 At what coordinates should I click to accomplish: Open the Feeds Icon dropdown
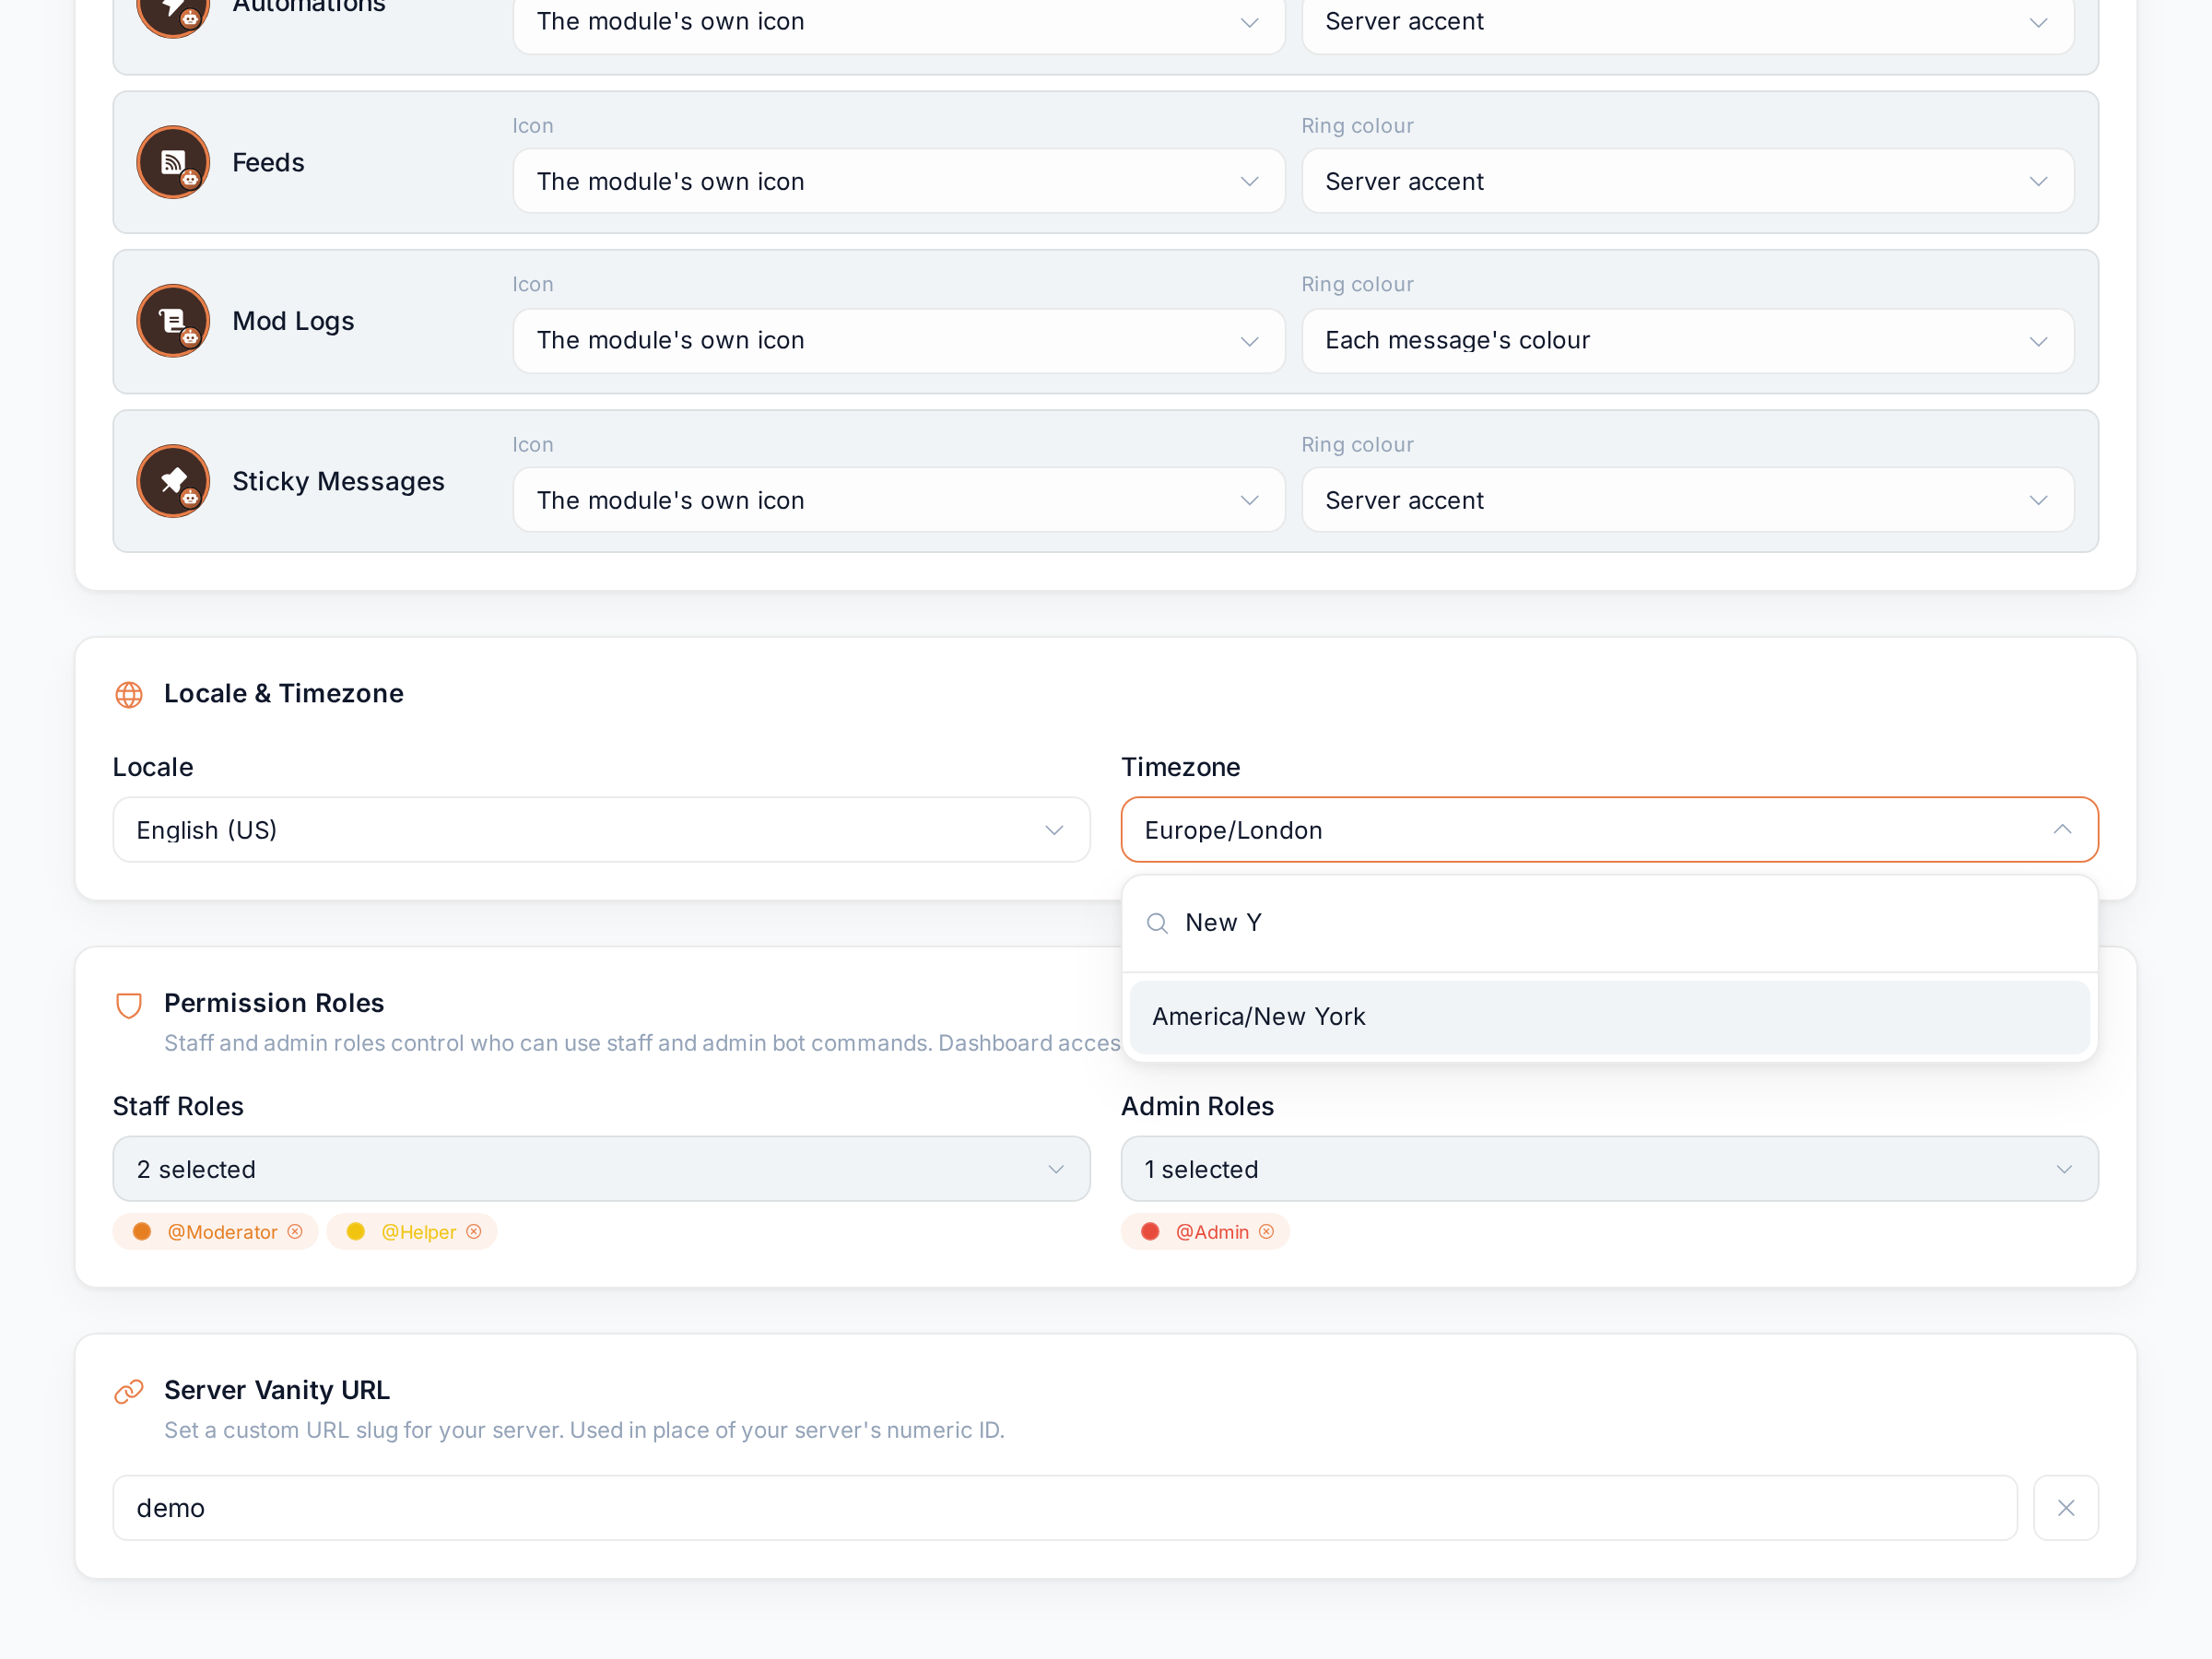click(x=899, y=181)
